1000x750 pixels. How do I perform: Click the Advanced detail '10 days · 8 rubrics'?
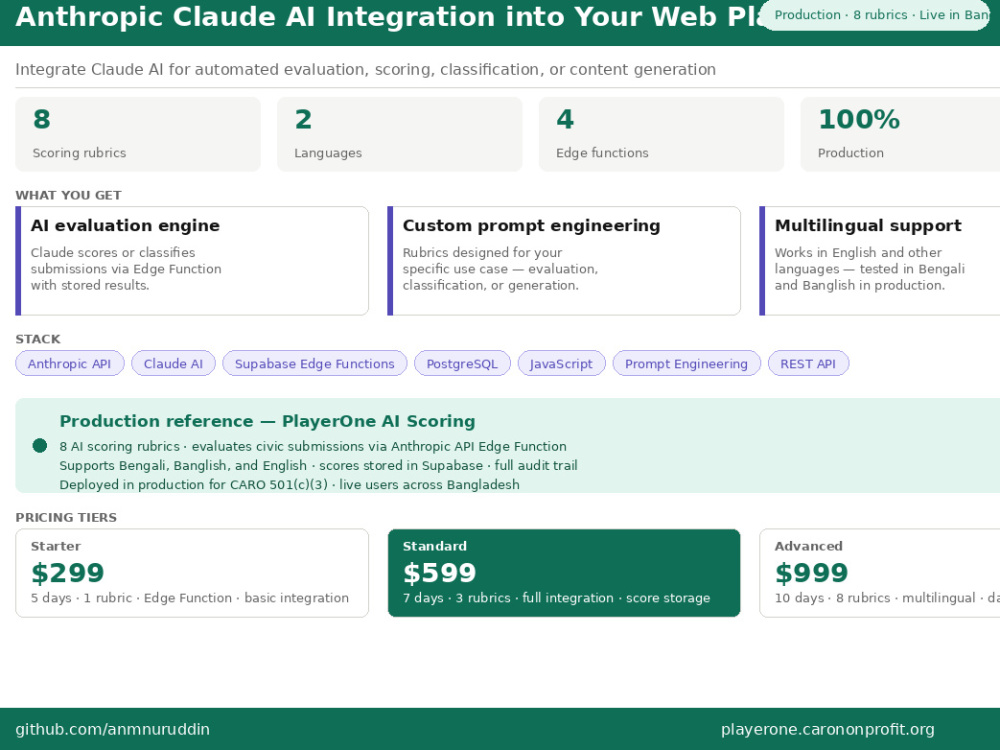tap(887, 598)
